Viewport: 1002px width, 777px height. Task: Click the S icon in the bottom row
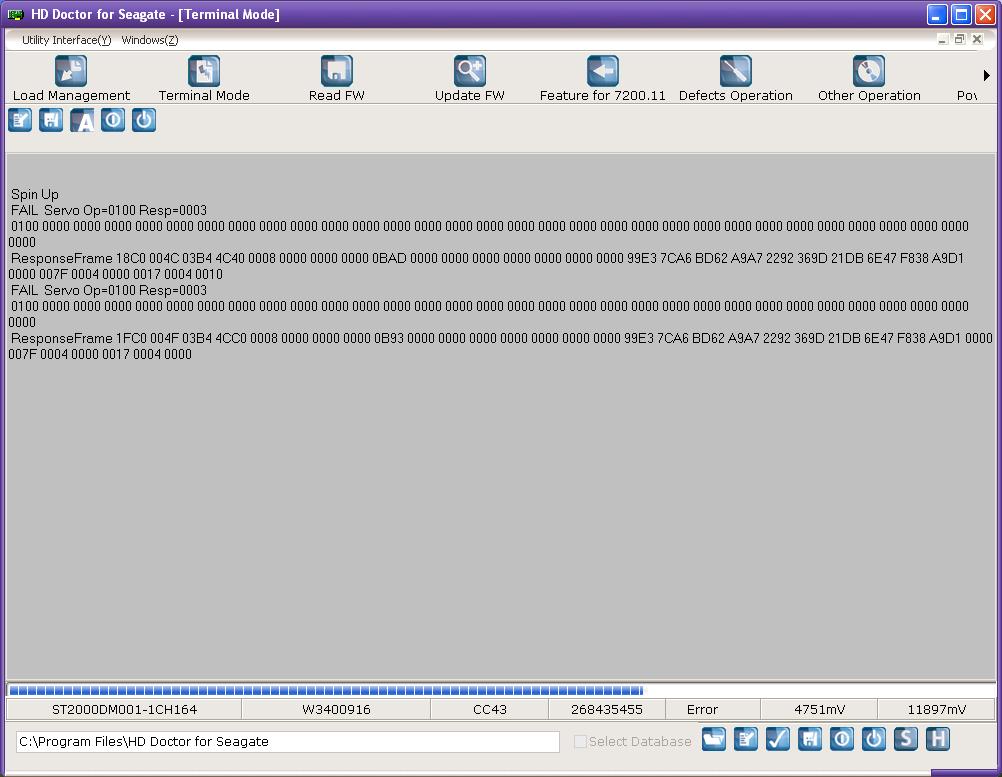click(x=906, y=739)
